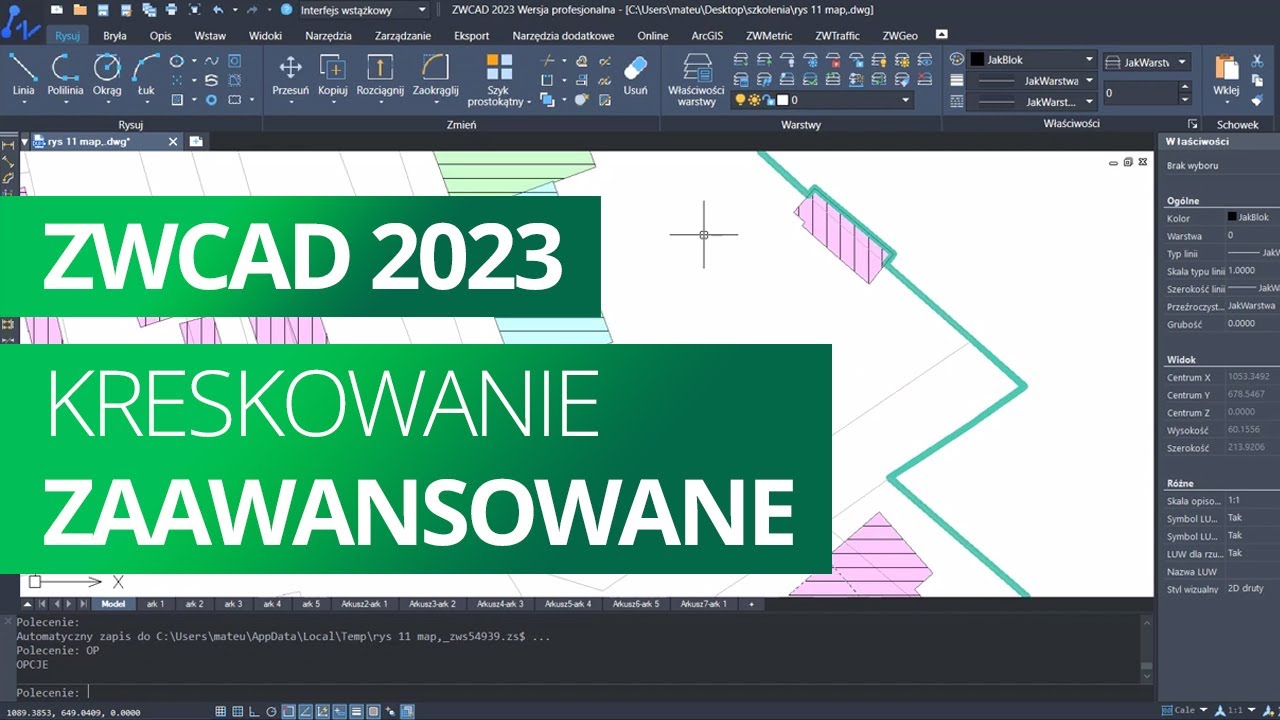Add a new layout with plus tab
This screenshot has height=720, width=1280.
[x=750, y=604]
